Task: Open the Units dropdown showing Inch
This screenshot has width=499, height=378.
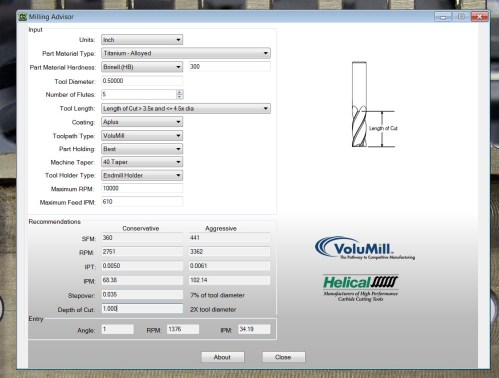Action: [142, 40]
